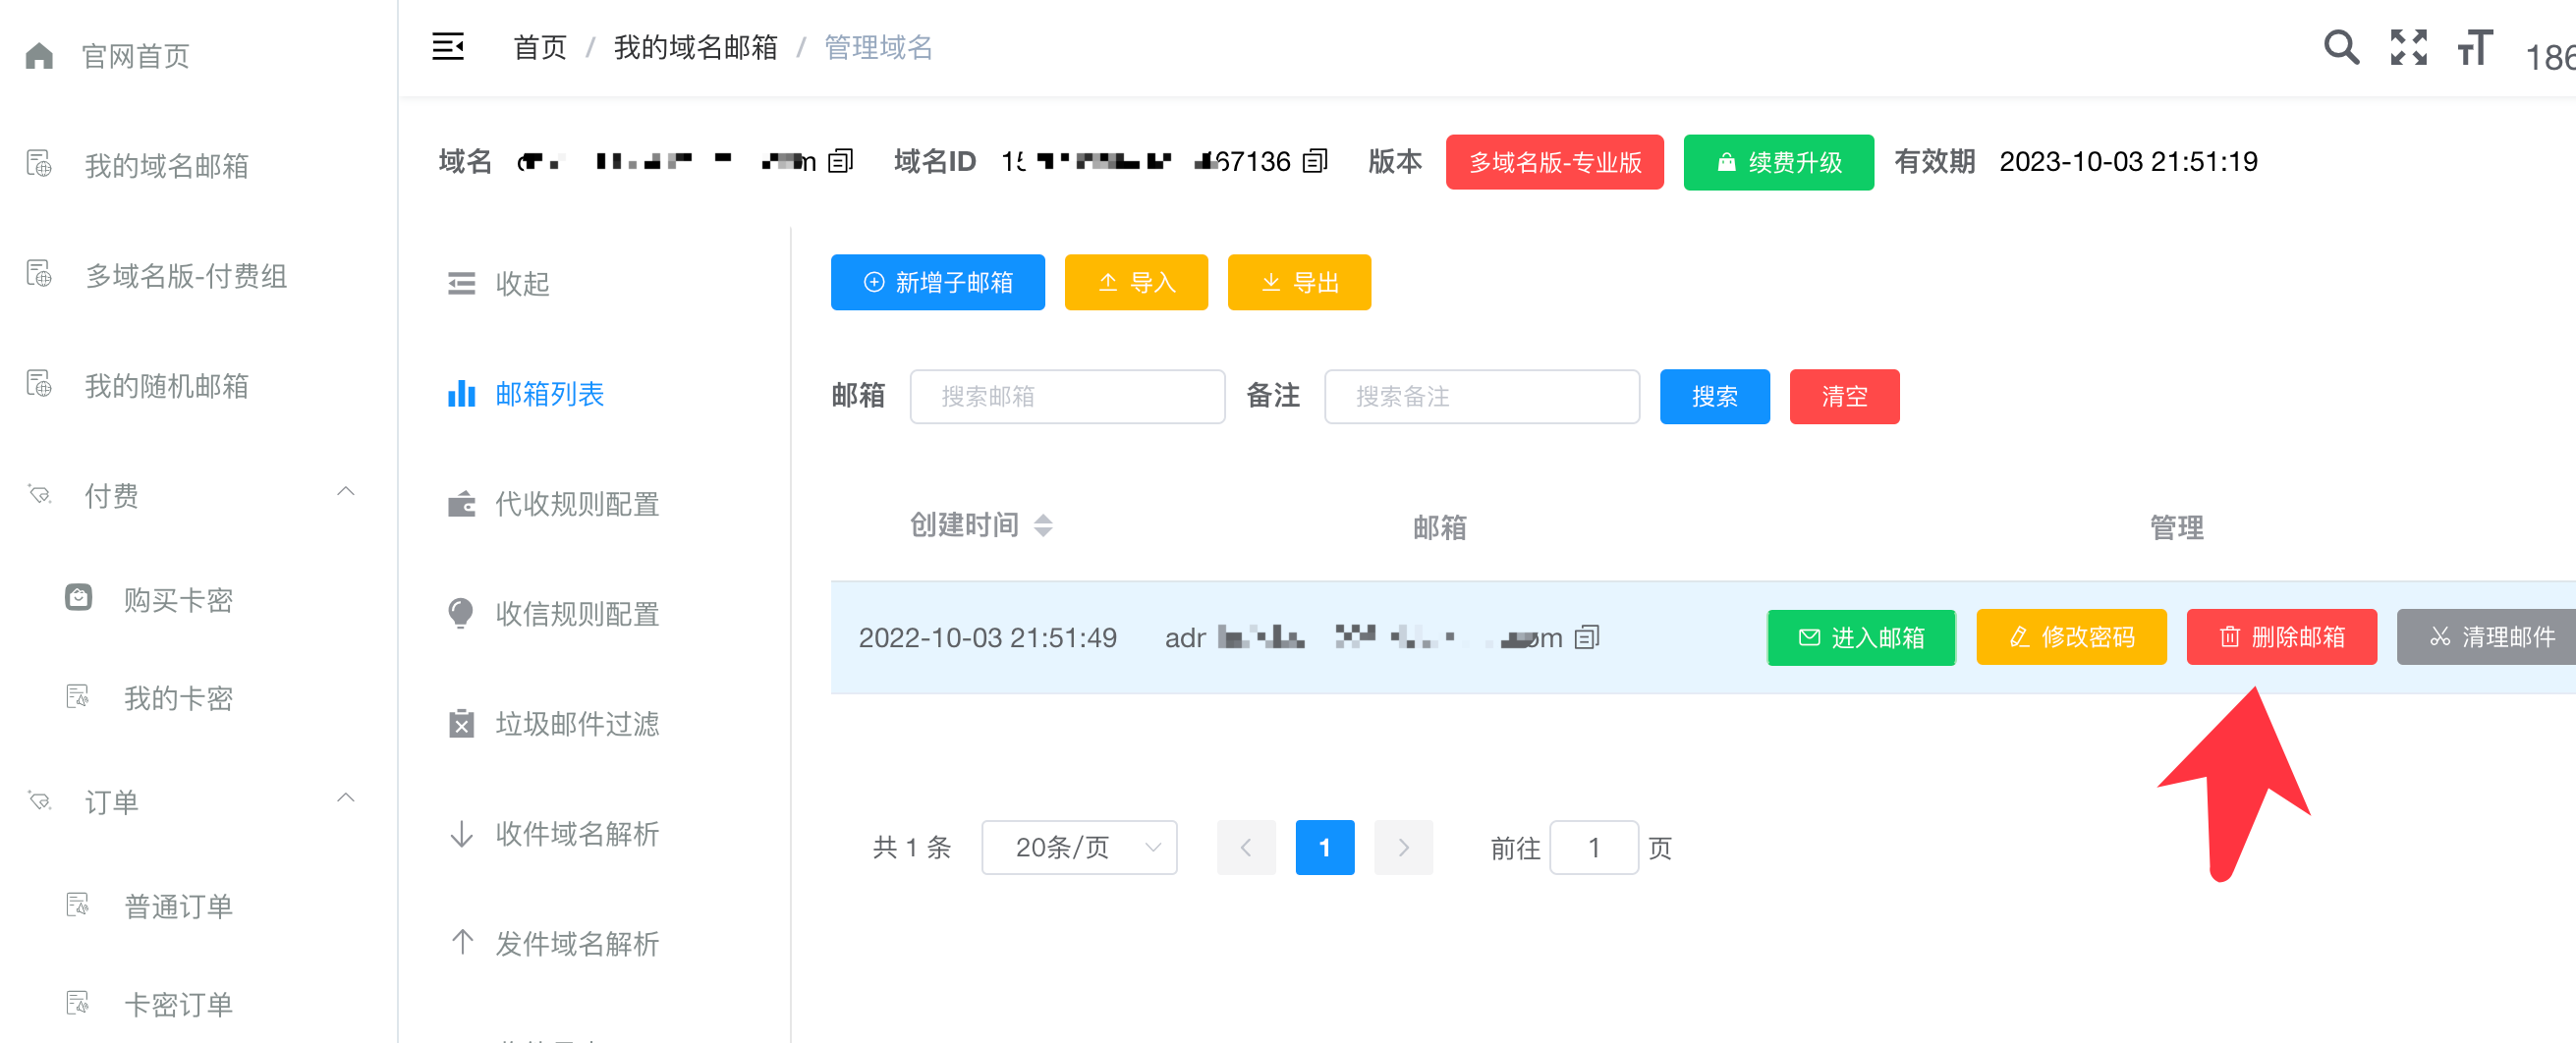Collapse the 付费 menu group chevron
This screenshot has width=2576, height=1043.
(x=346, y=491)
